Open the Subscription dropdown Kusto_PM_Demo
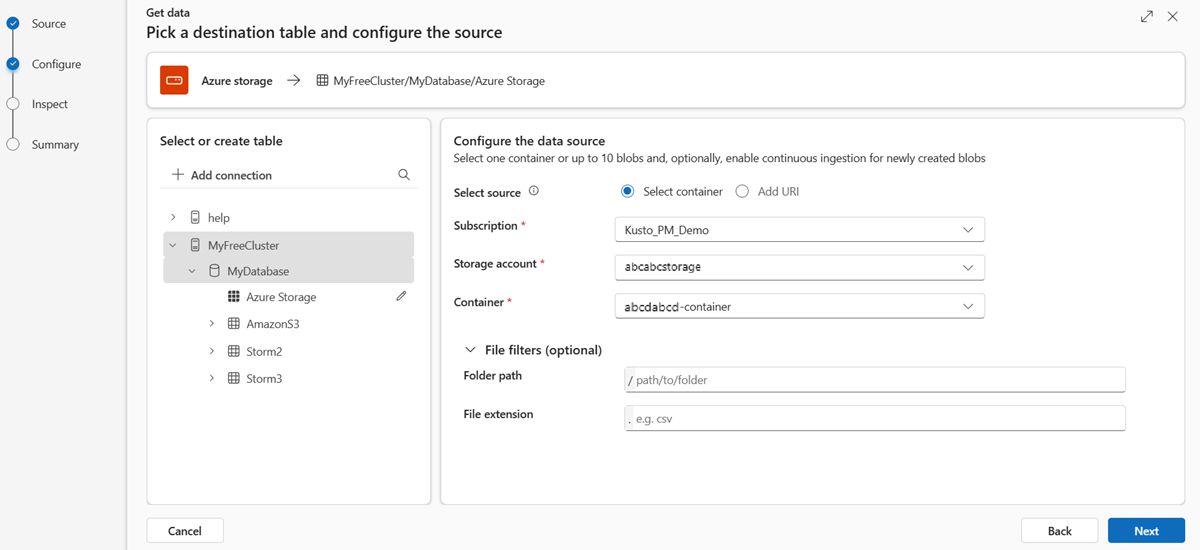This screenshot has height=550, width=1200. [800, 230]
